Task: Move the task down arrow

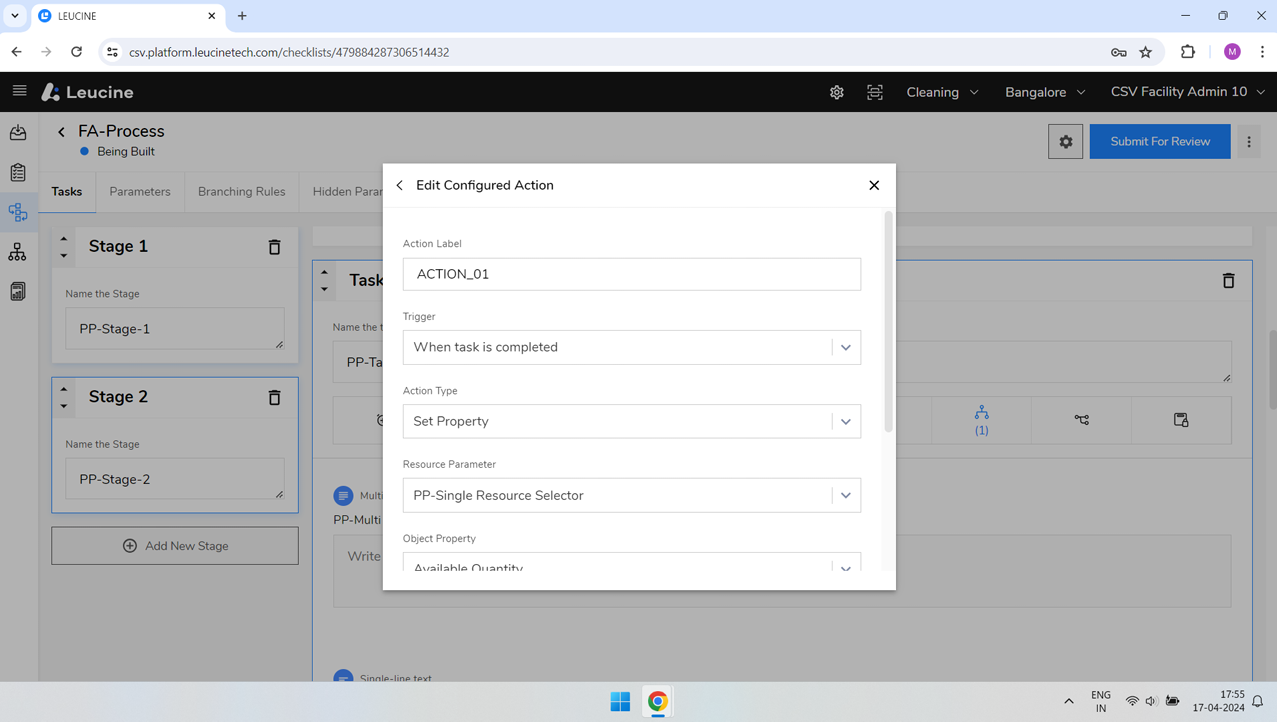Action: coord(324,289)
